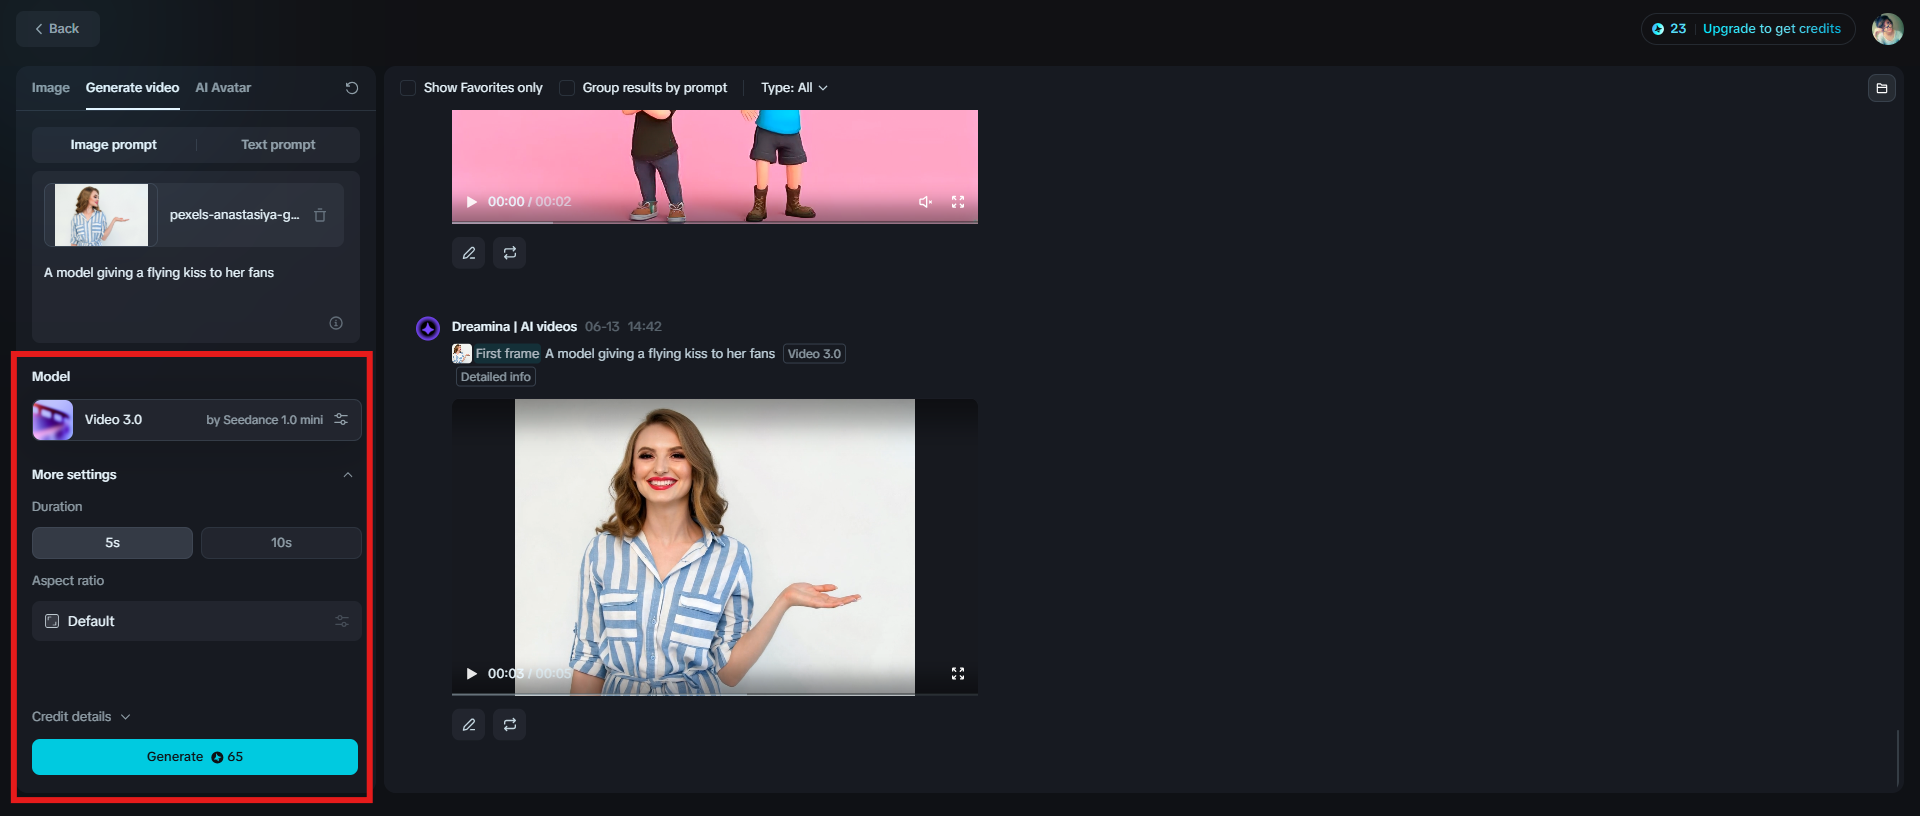The width and height of the screenshot is (1920, 816).
Task: Click the aspect ratio sliders icon
Action: (x=342, y=621)
